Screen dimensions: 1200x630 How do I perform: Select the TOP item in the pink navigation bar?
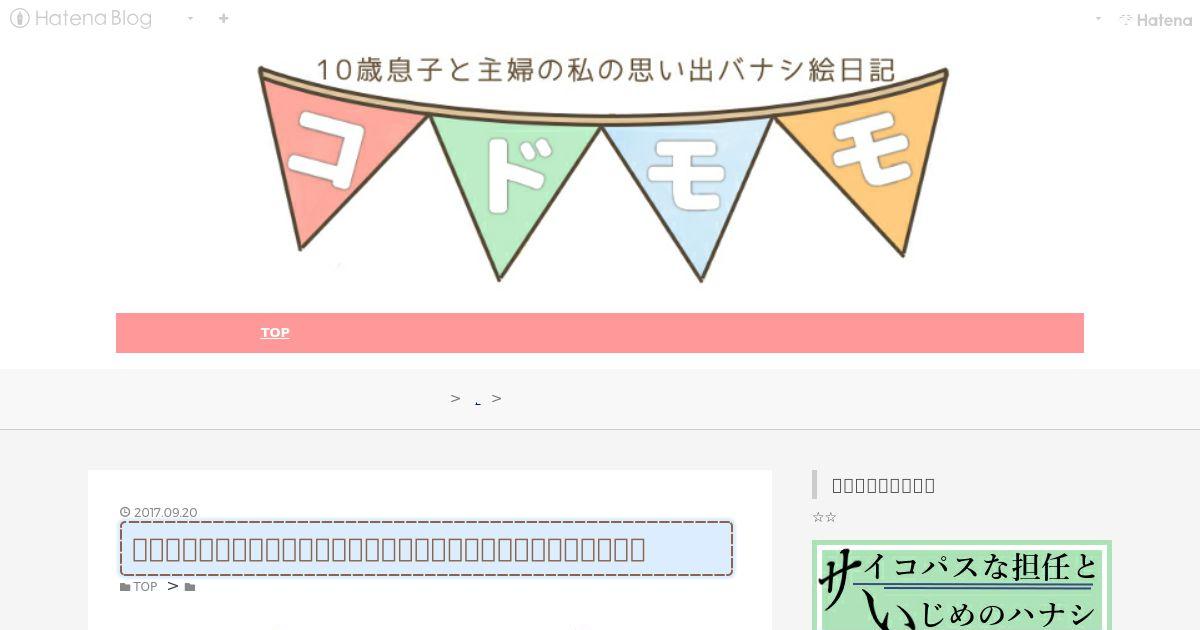[x=275, y=333]
